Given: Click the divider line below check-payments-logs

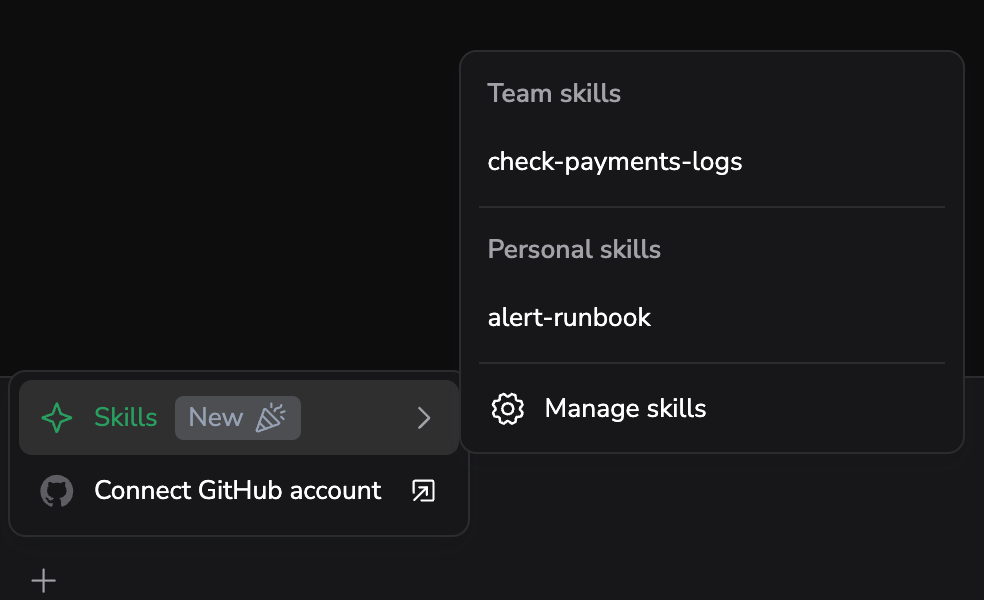Looking at the screenshot, I should 712,206.
